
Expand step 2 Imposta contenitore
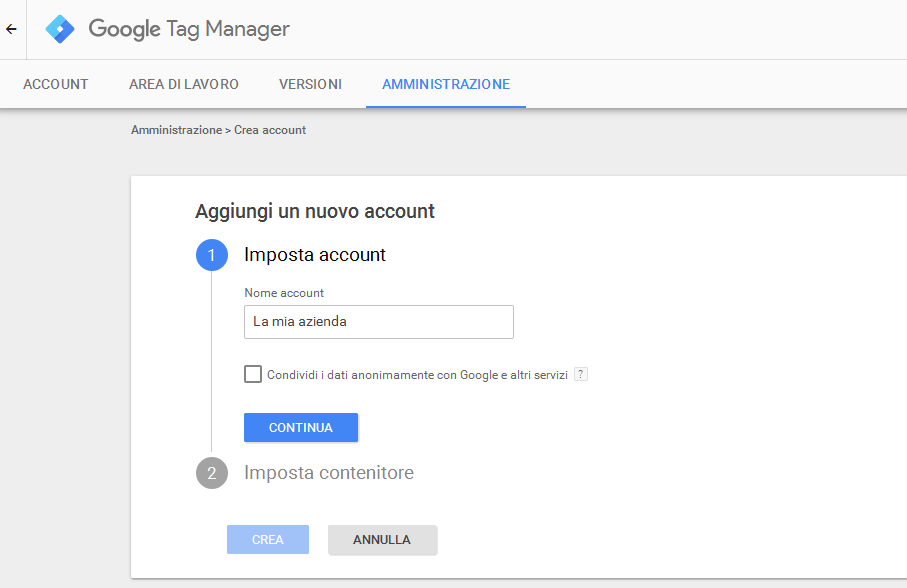[x=329, y=473]
